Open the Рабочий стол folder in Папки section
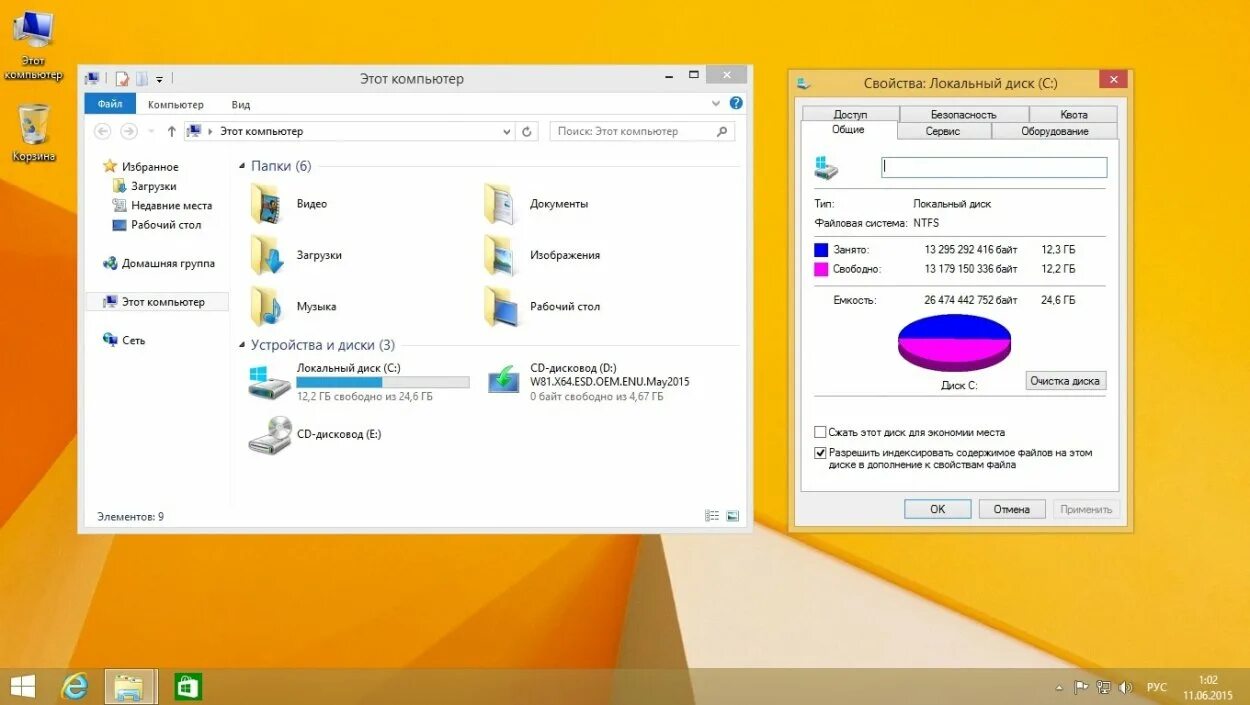The width and height of the screenshot is (1250, 705). pyautogui.click(x=501, y=306)
